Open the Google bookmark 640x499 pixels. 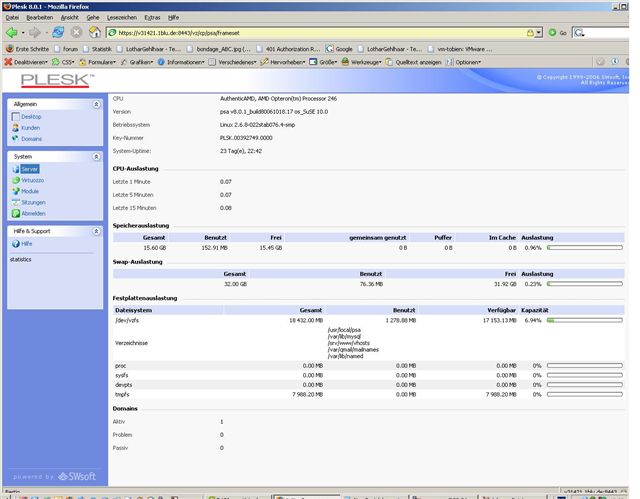click(x=339, y=49)
